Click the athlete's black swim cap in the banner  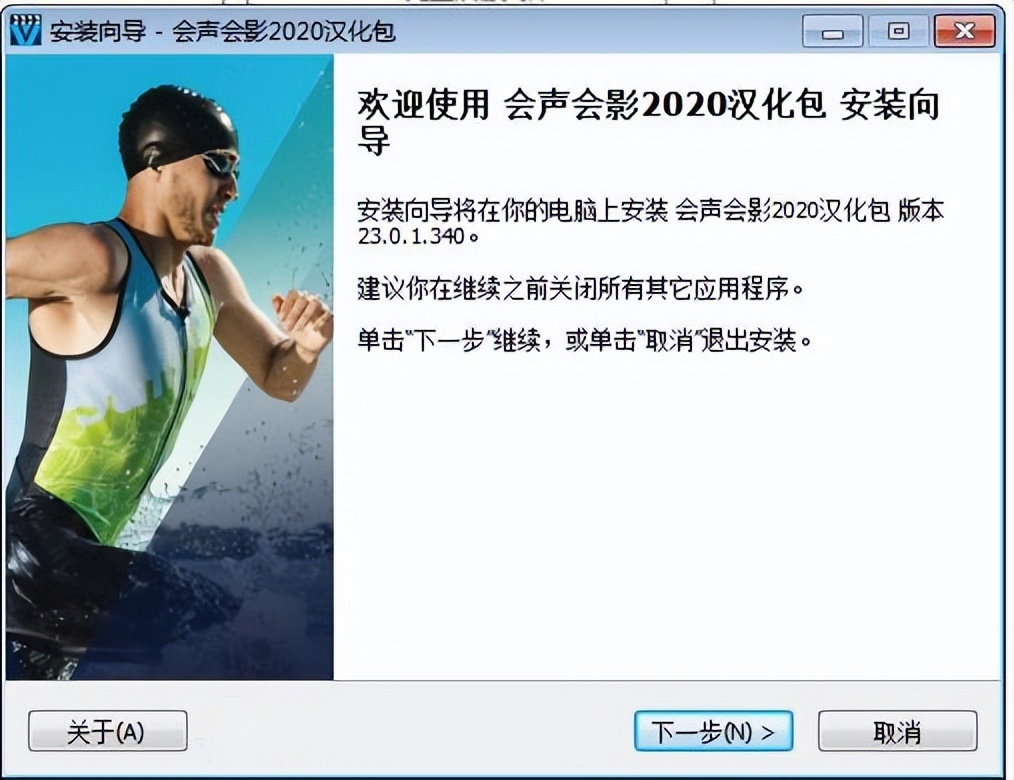pos(176,126)
